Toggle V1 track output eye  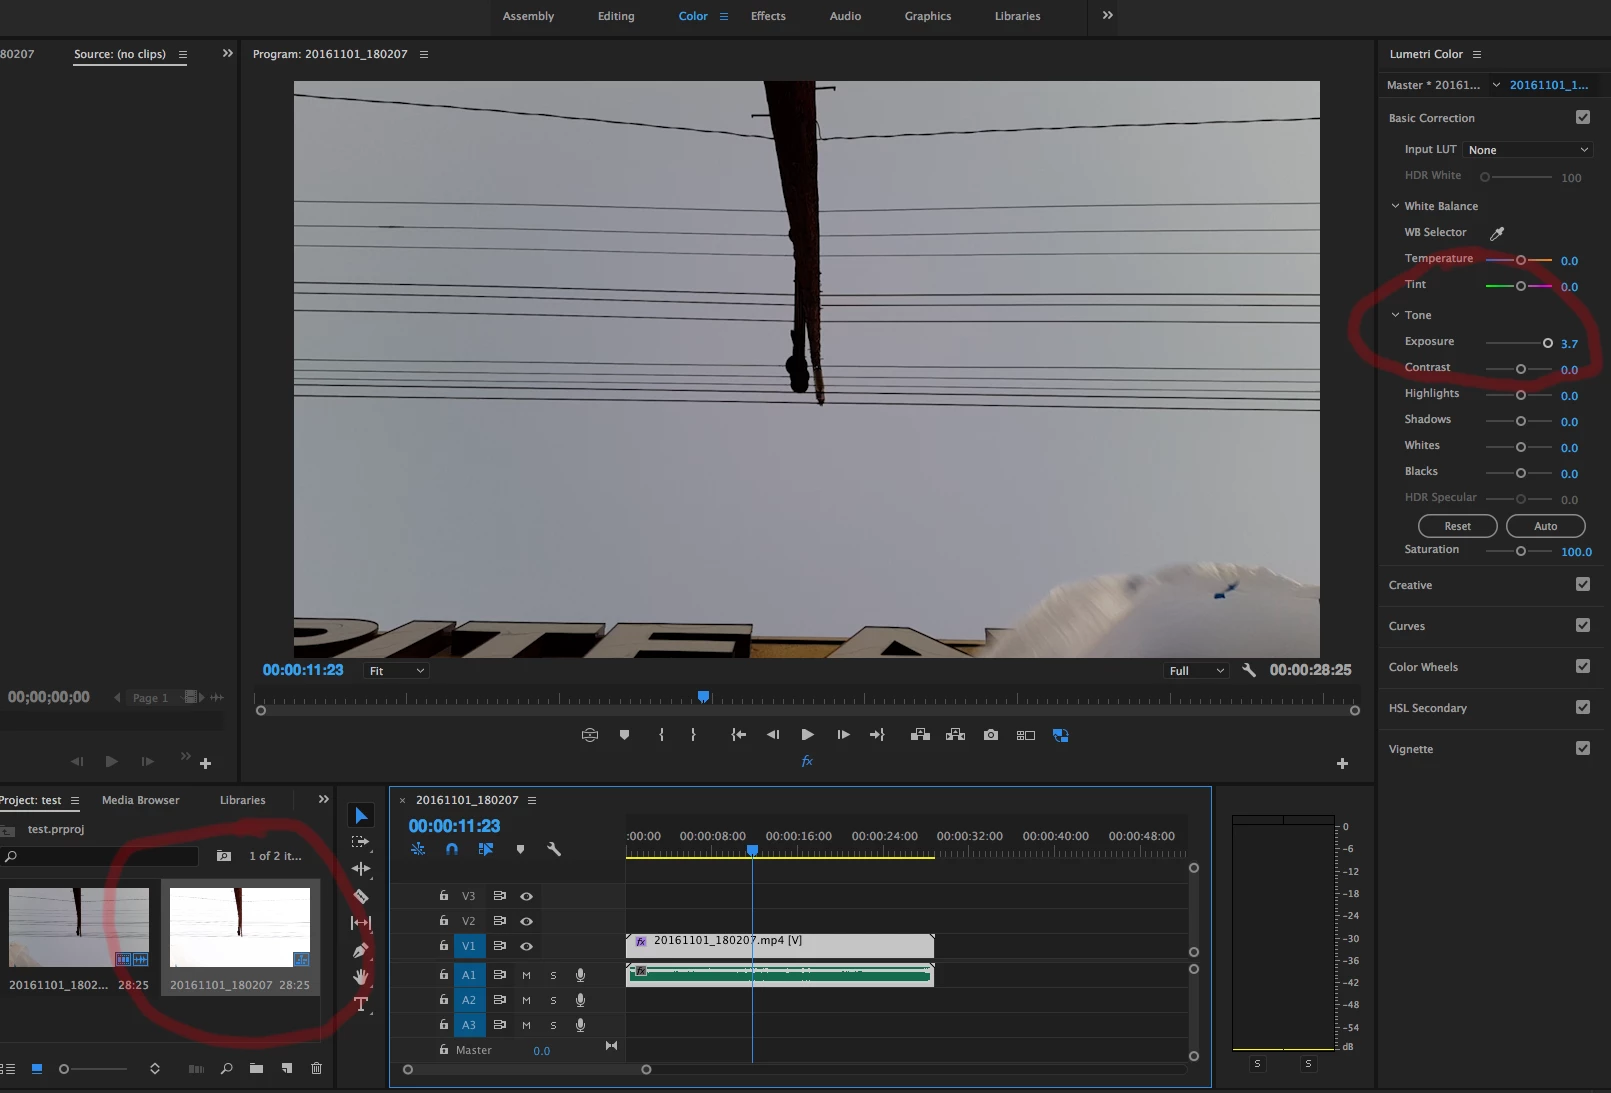(x=526, y=946)
